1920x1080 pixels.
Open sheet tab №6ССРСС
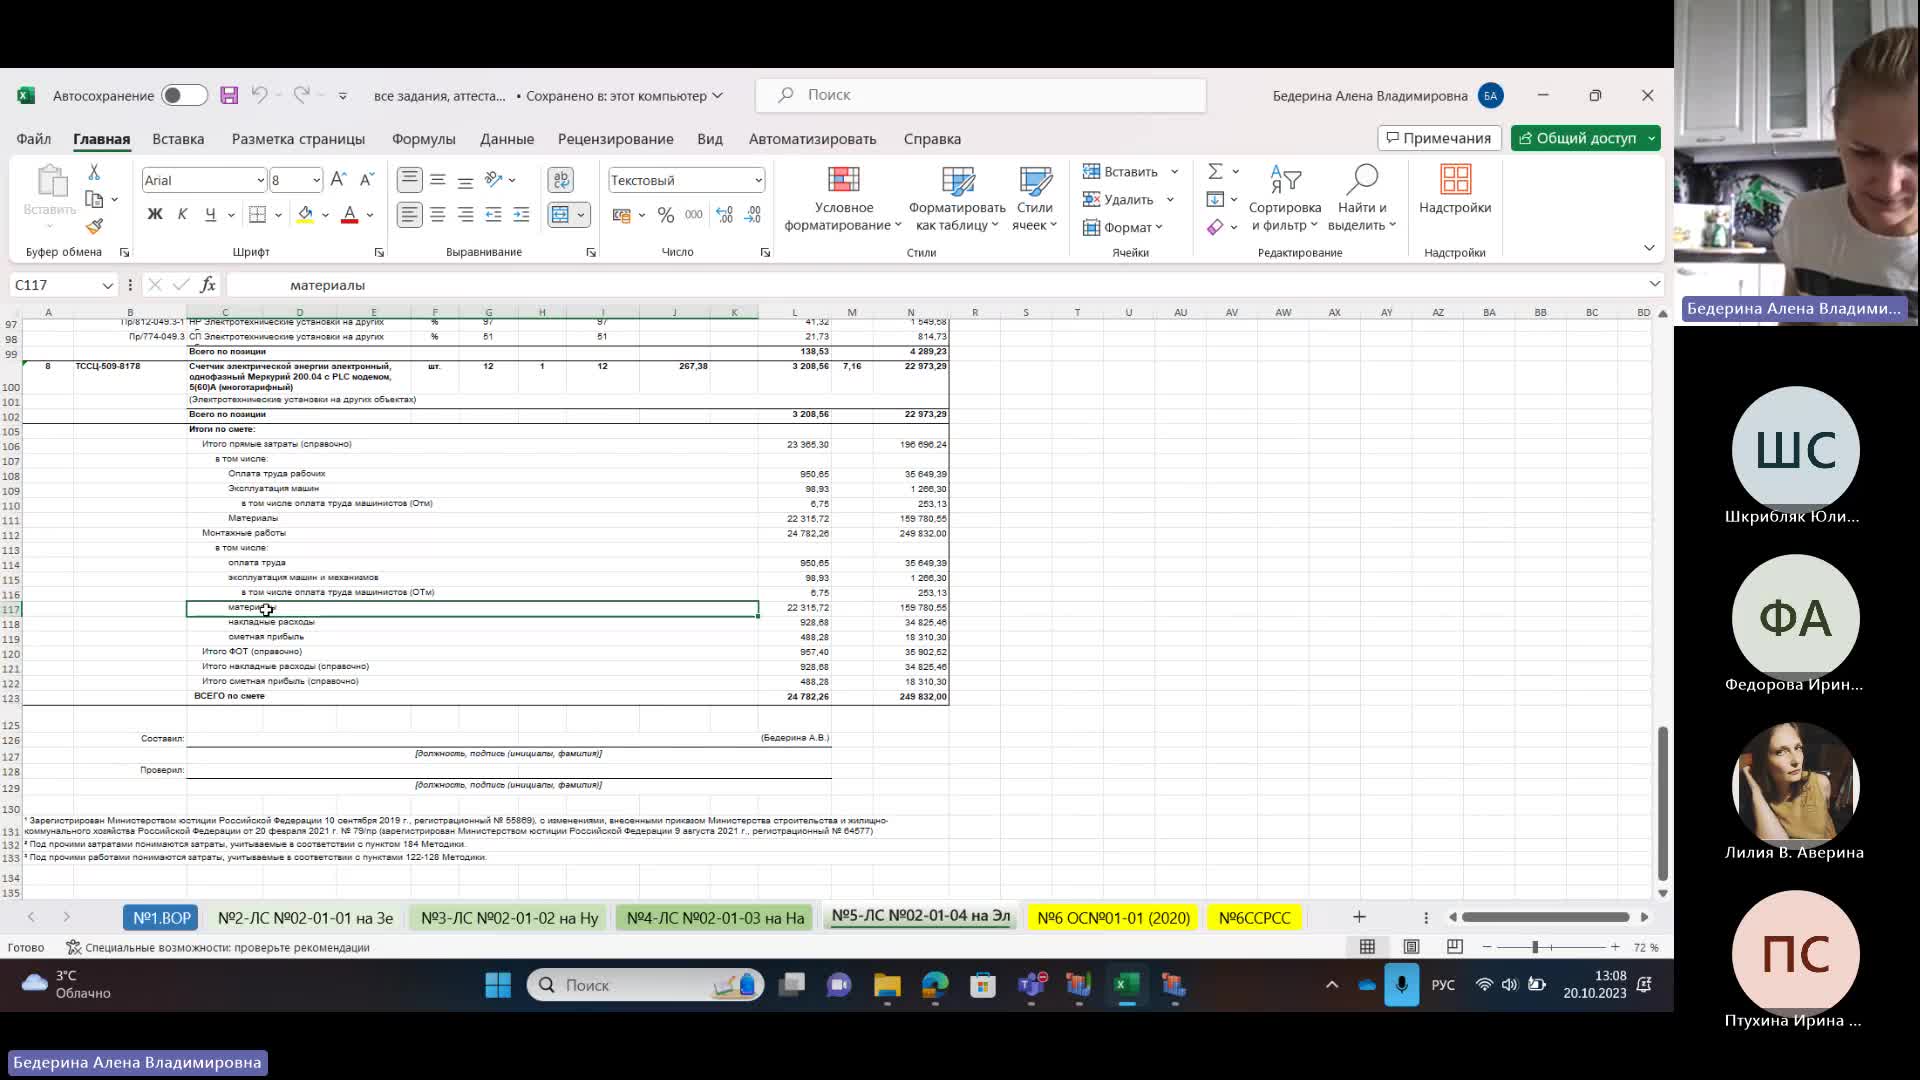pyautogui.click(x=1255, y=918)
